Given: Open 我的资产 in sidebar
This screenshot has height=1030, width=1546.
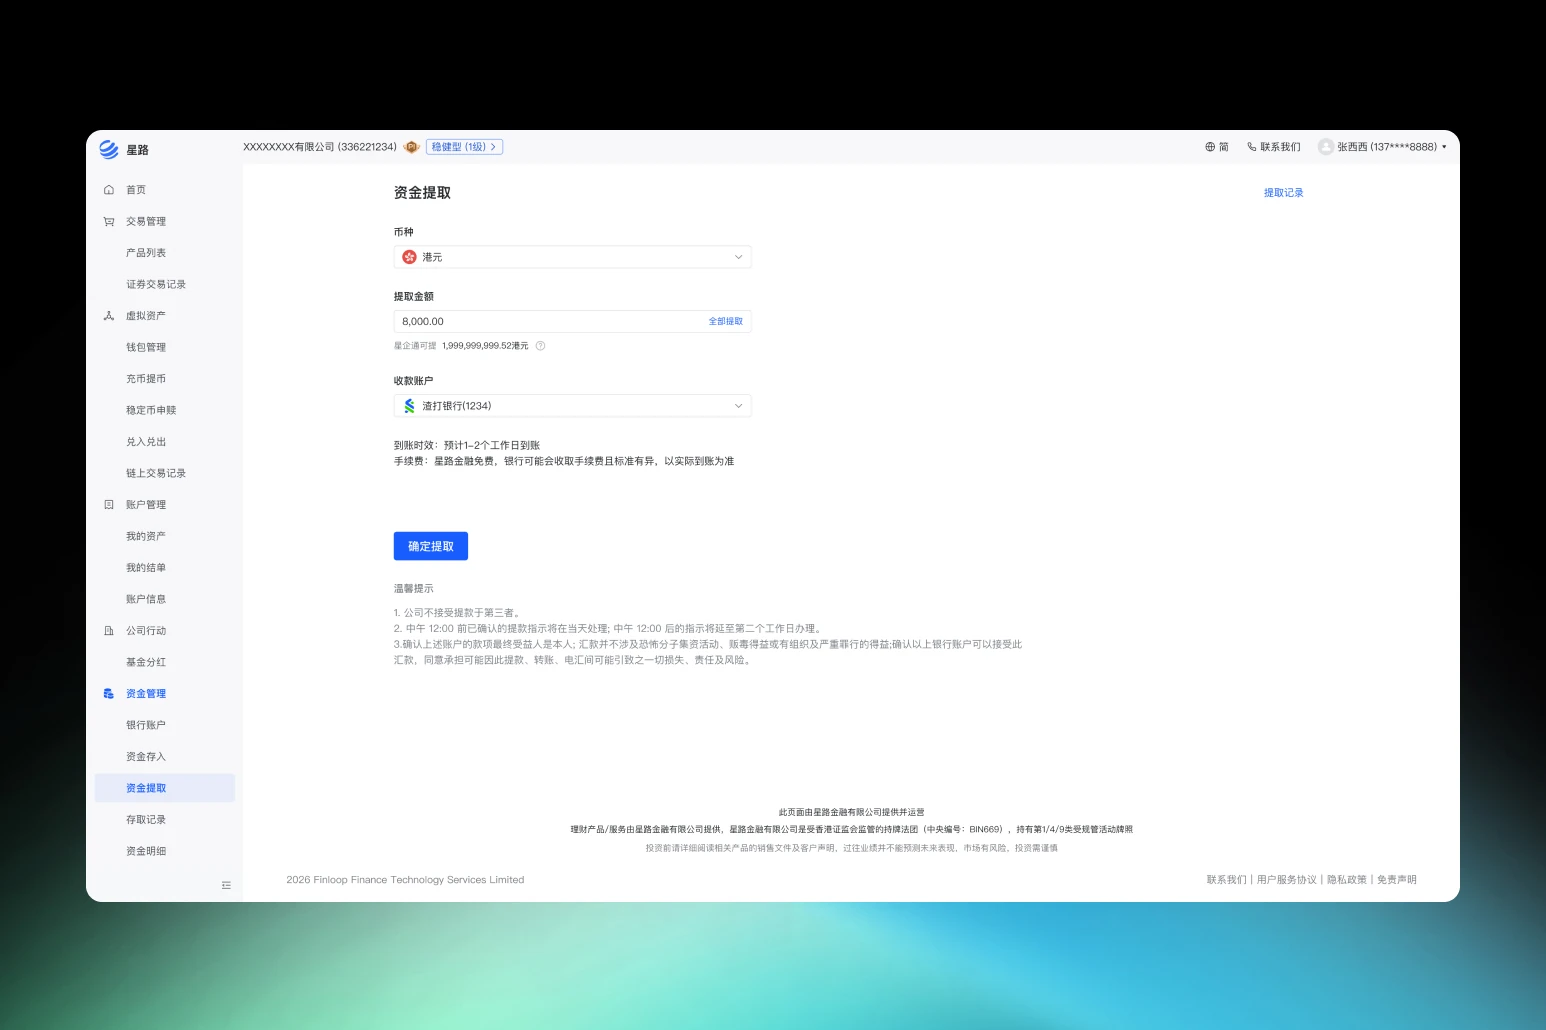Looking at the screenshot, I should pos(146,537).
